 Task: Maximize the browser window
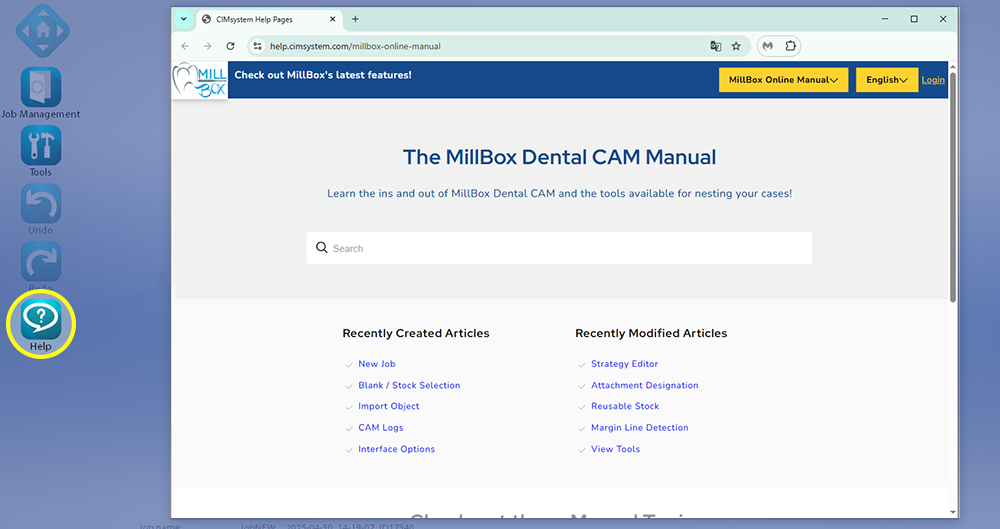tap(914, 19)
